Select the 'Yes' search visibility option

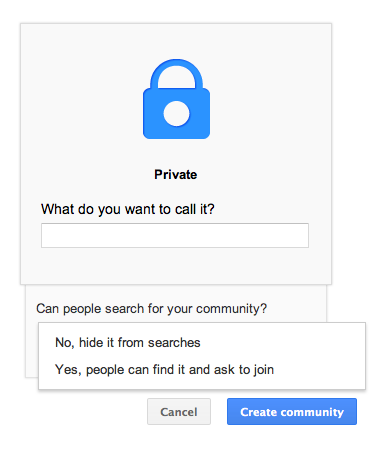pos(202,370)
